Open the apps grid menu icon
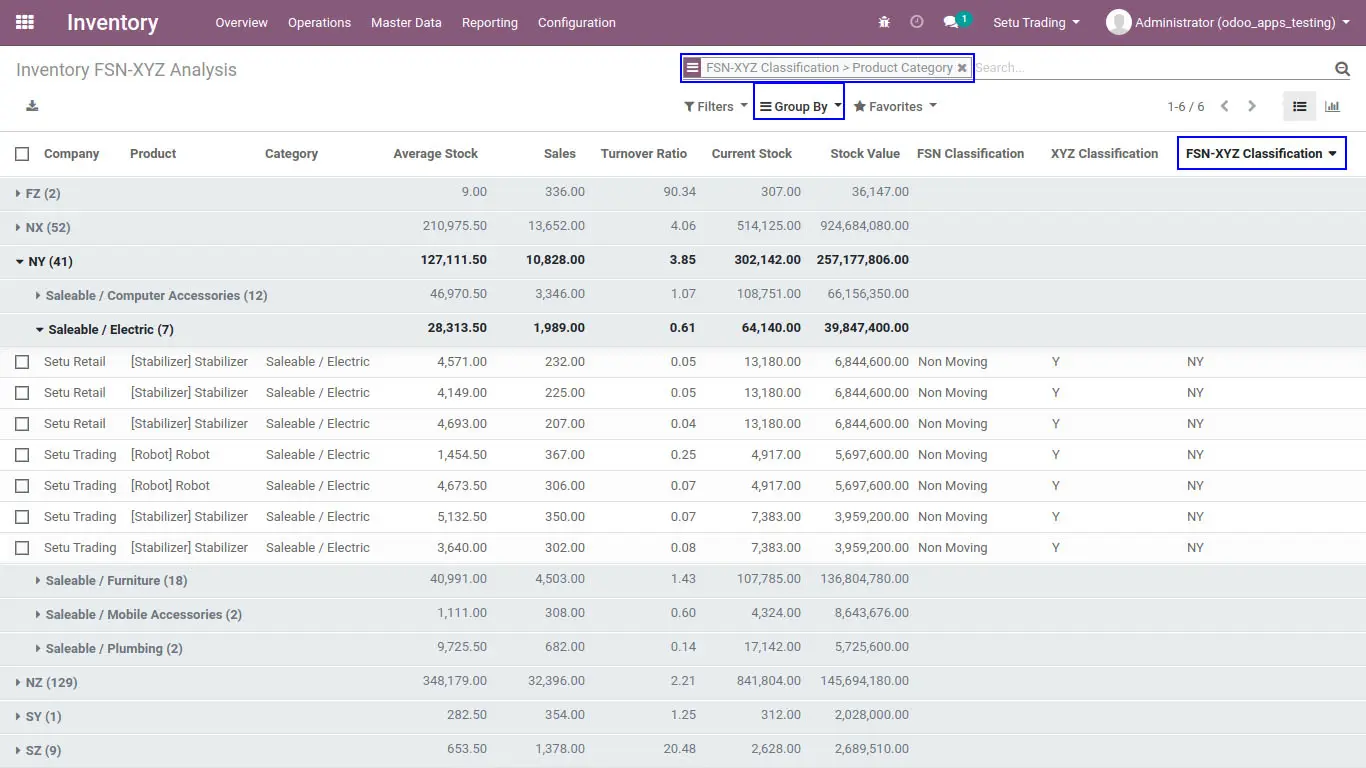 tap(25, 22)
